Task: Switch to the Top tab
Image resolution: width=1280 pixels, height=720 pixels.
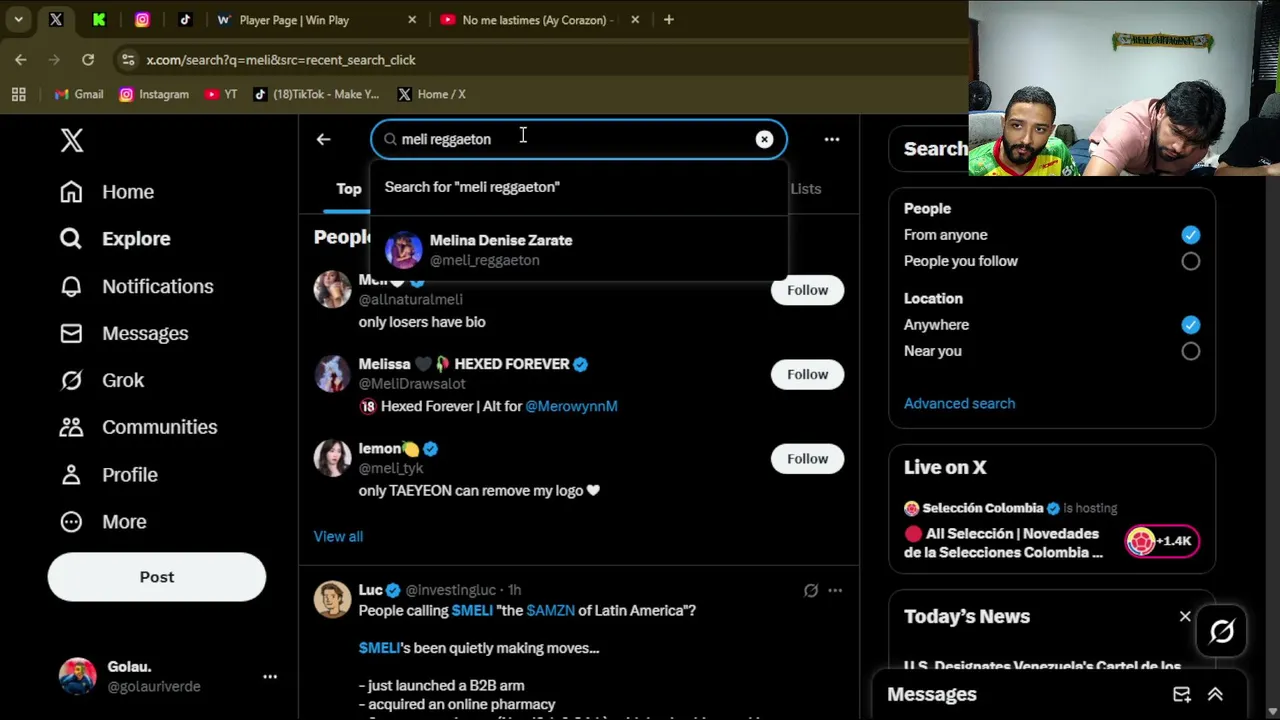Action: coord(349,189)
